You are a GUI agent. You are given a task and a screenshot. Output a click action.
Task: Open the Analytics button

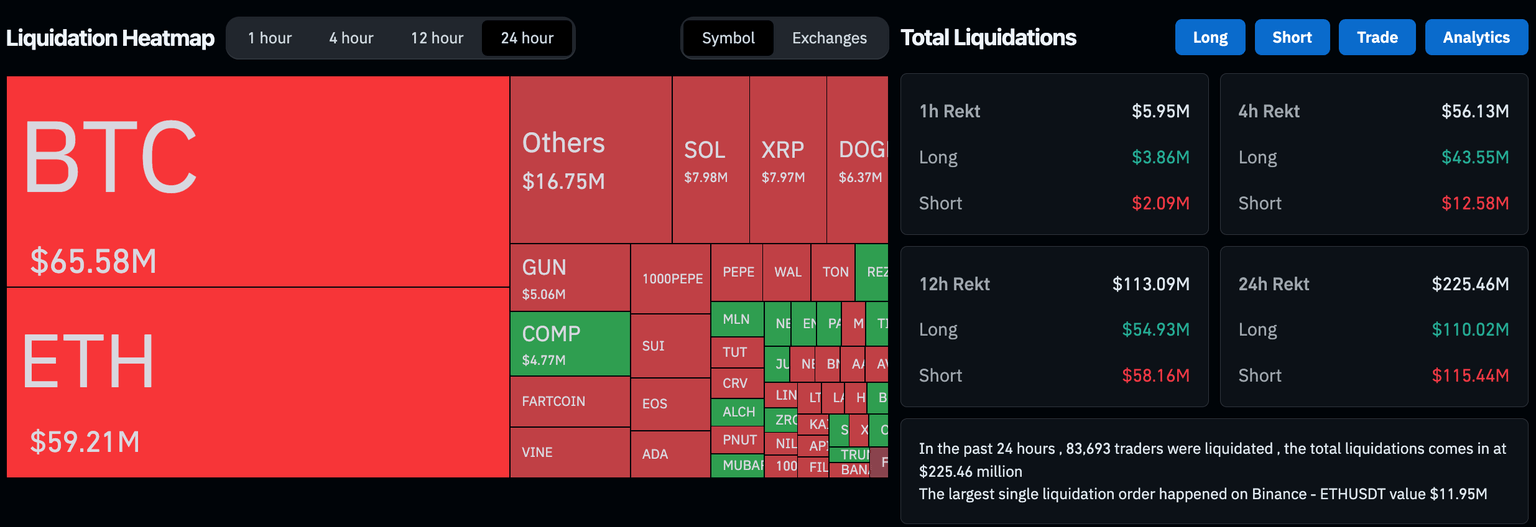tap(1476, 37)
